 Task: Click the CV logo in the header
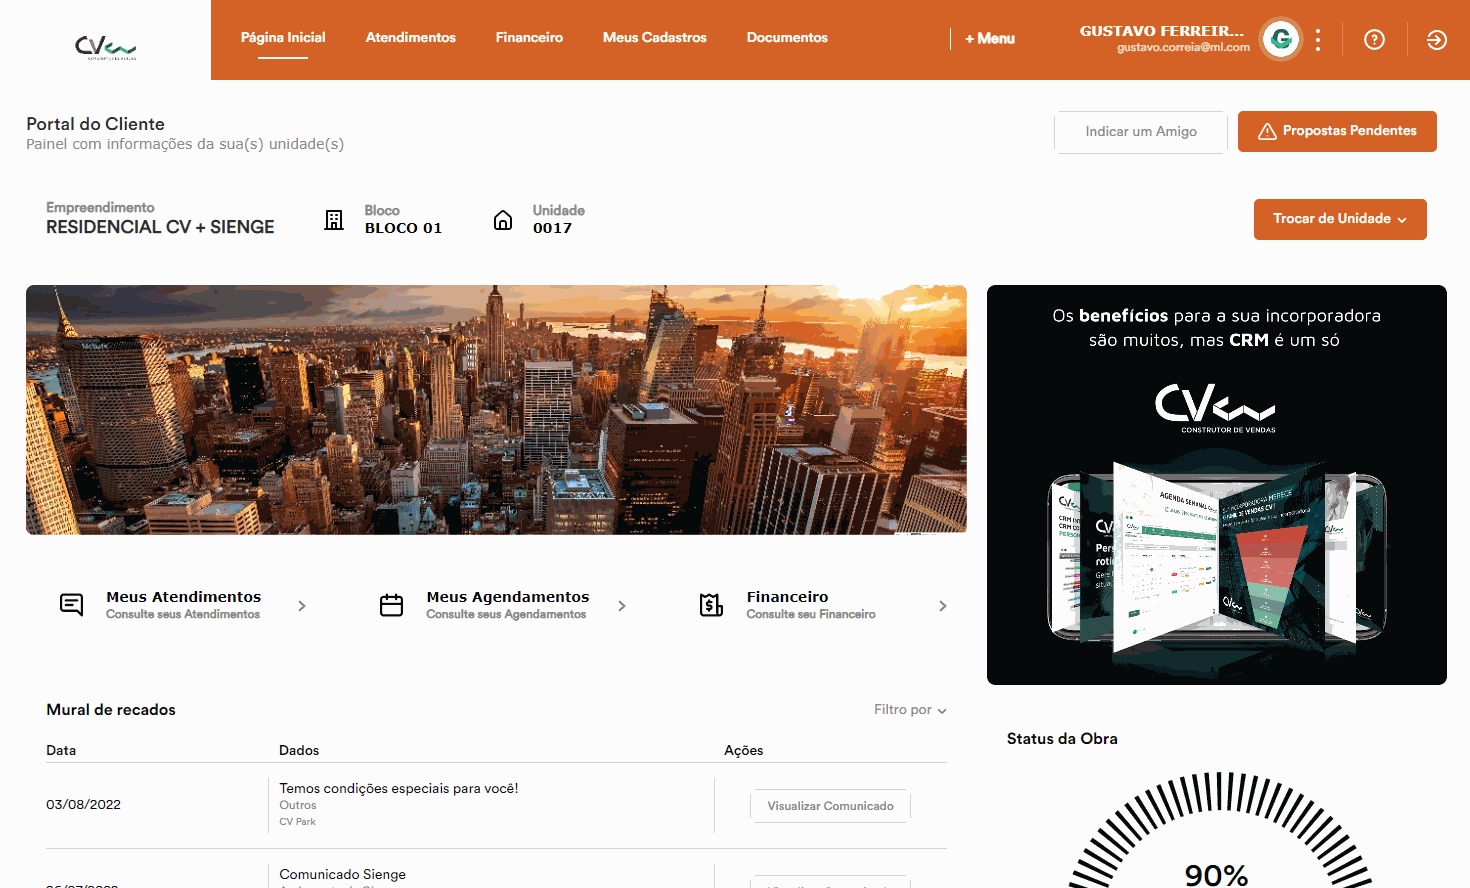point(105,47)
